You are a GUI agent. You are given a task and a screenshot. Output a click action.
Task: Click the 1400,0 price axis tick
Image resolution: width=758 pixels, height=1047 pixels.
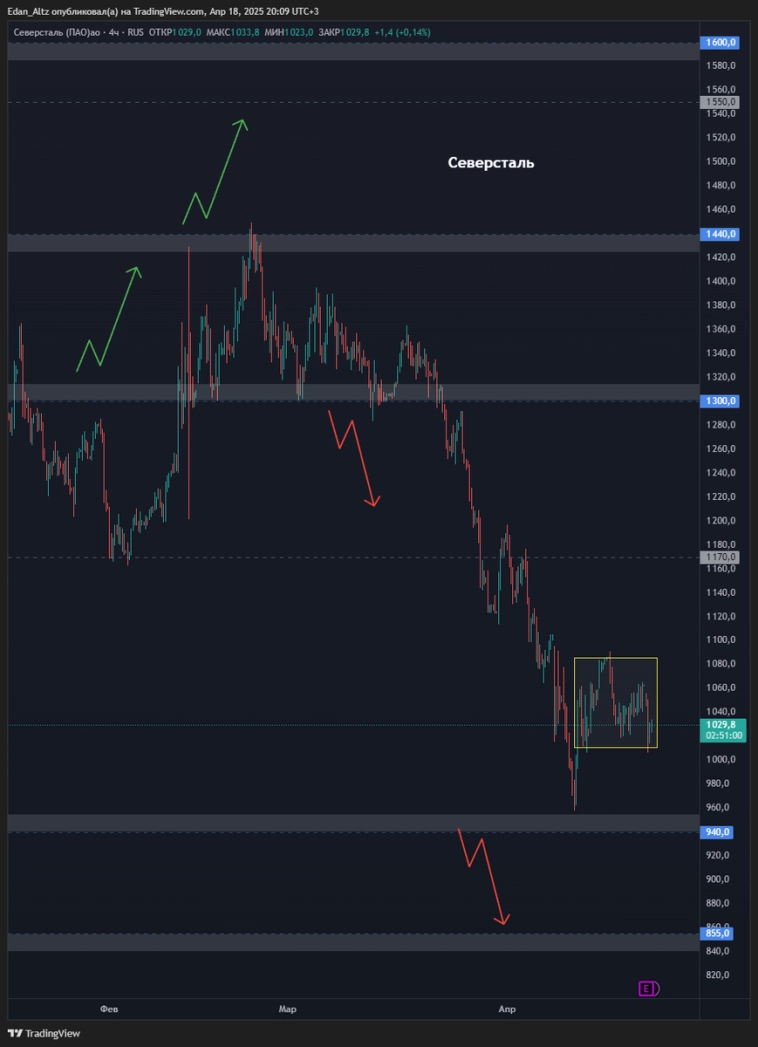pos(723,281)
